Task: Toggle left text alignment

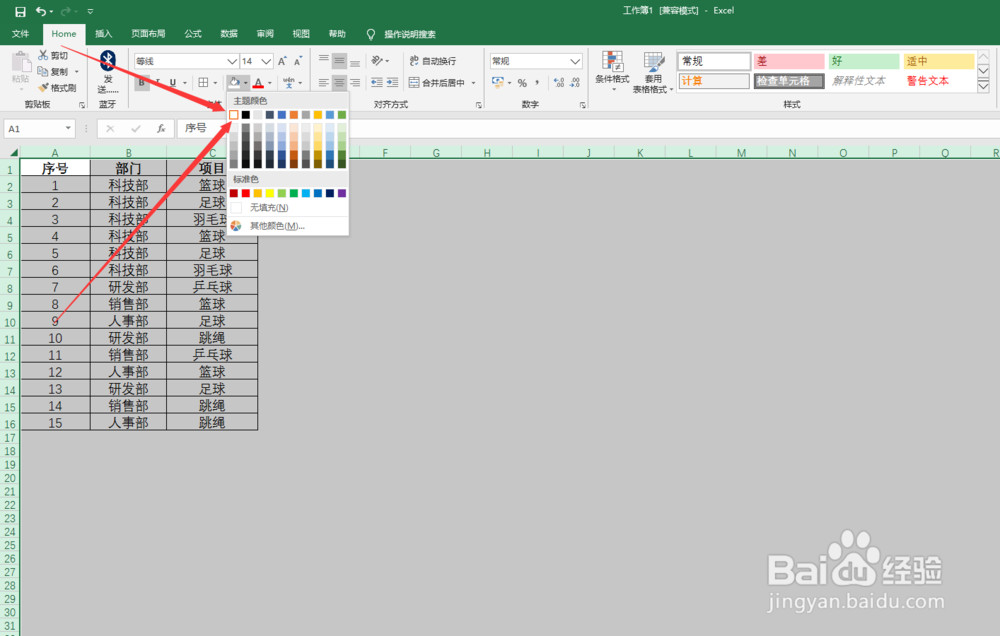Action: pos(324,82)
